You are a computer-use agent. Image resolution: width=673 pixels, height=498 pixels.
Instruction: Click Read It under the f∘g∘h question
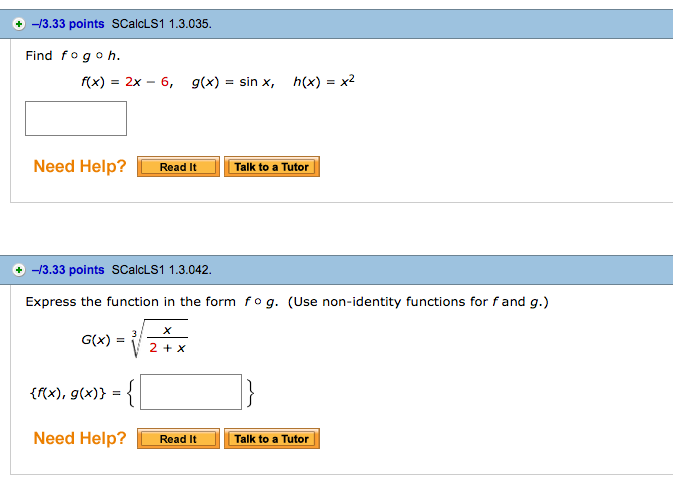tap(178, 167)
